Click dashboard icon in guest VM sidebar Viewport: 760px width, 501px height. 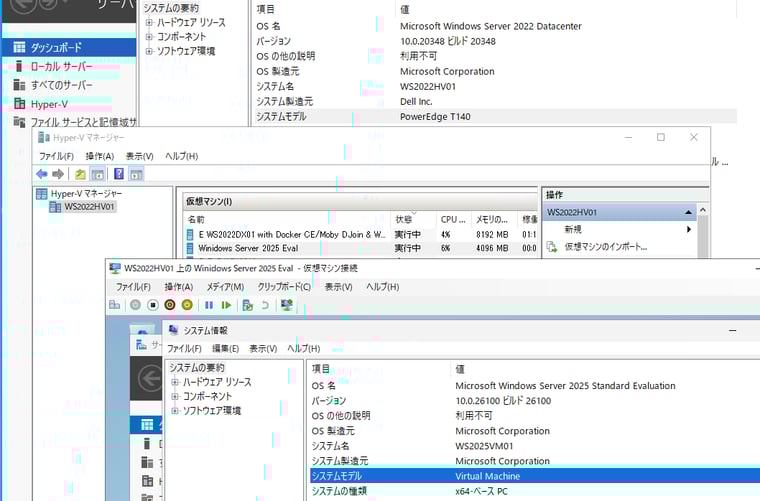pyautogui.click(x=147, y=425)
